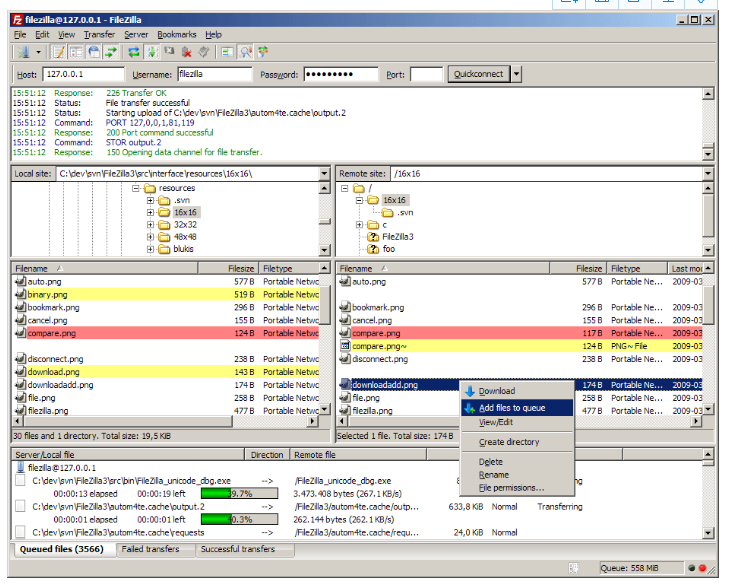Open the Server menu
The height and width of the screenshot is (584, 733).
click(136, 35)
